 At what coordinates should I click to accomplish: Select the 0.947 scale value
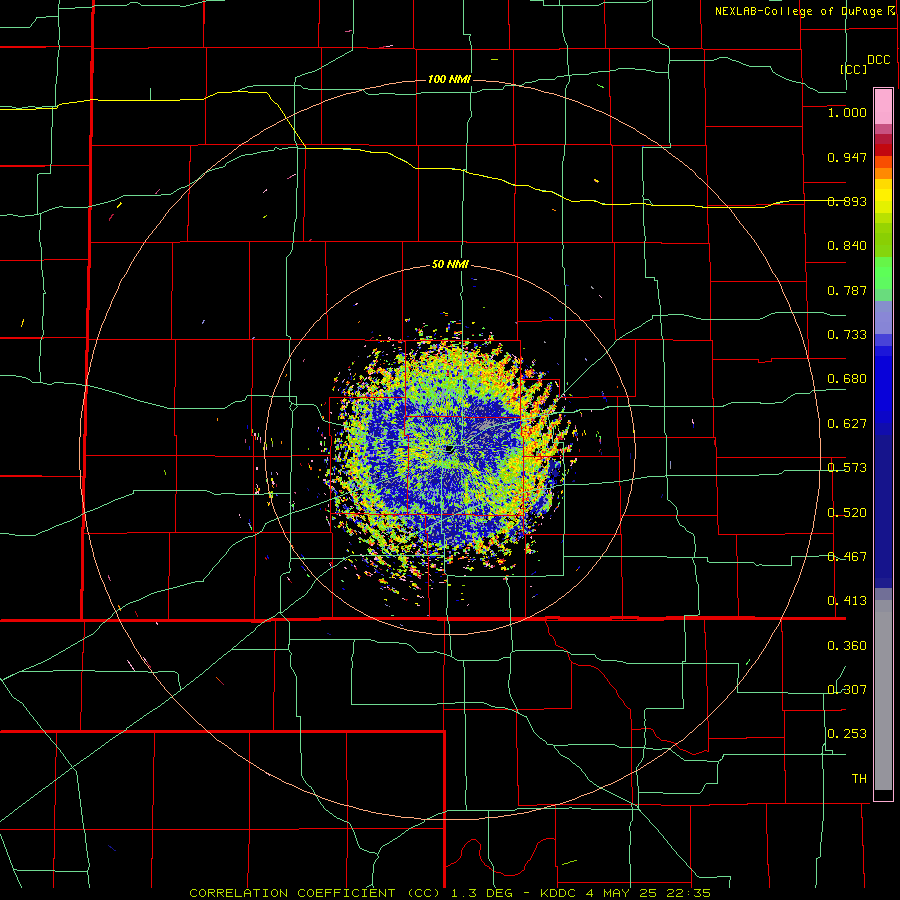847,157
